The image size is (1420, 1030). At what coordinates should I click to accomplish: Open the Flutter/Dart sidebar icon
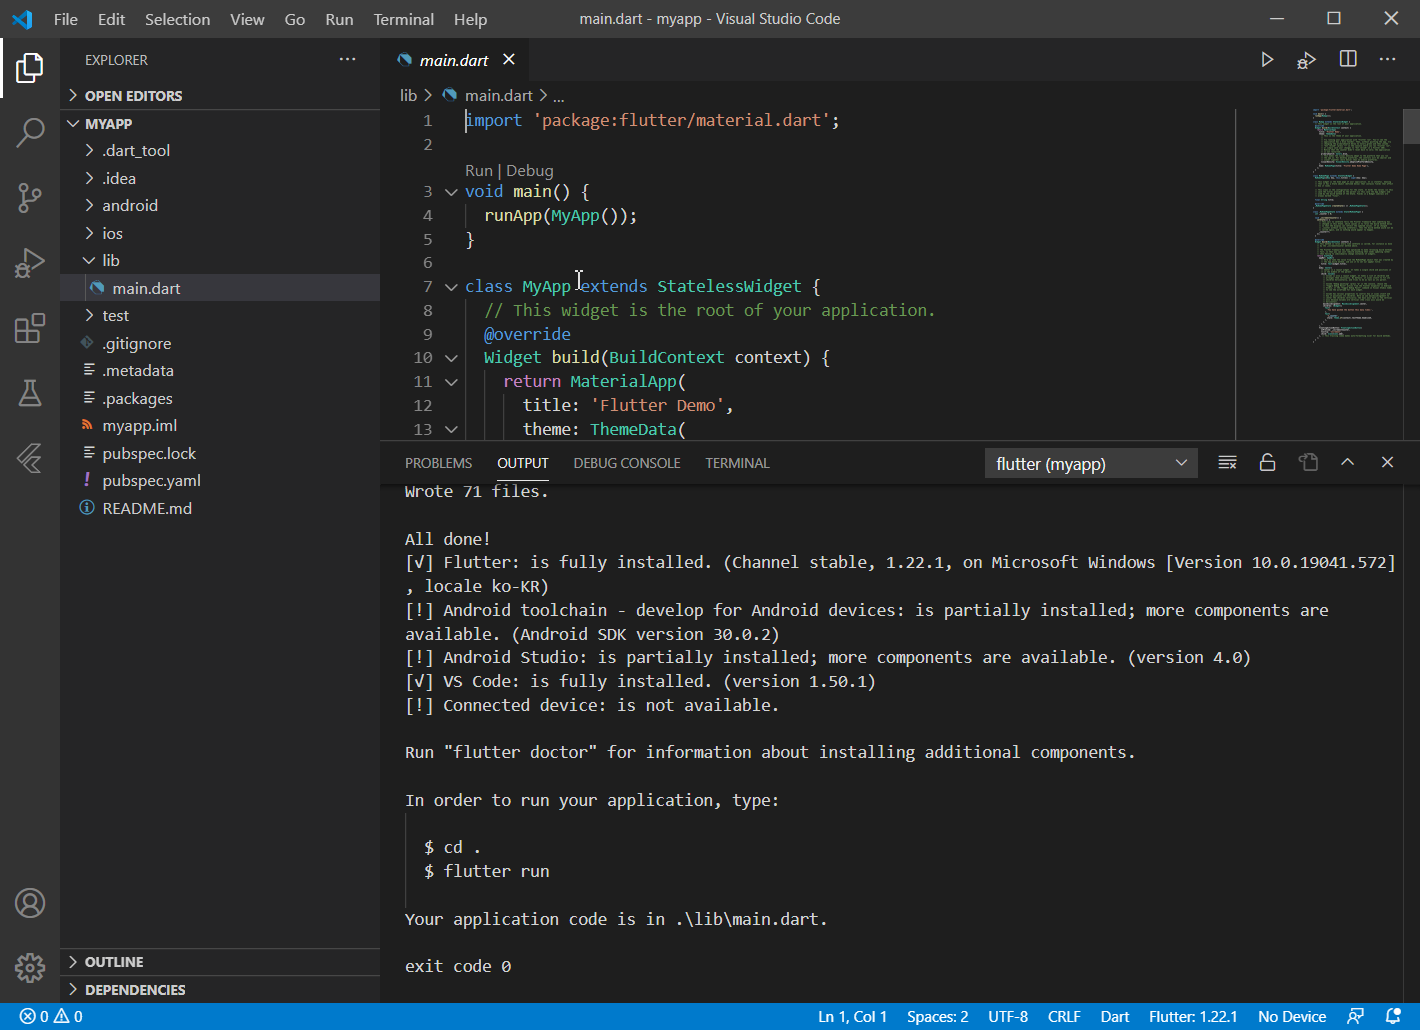(x=30, y=458)
